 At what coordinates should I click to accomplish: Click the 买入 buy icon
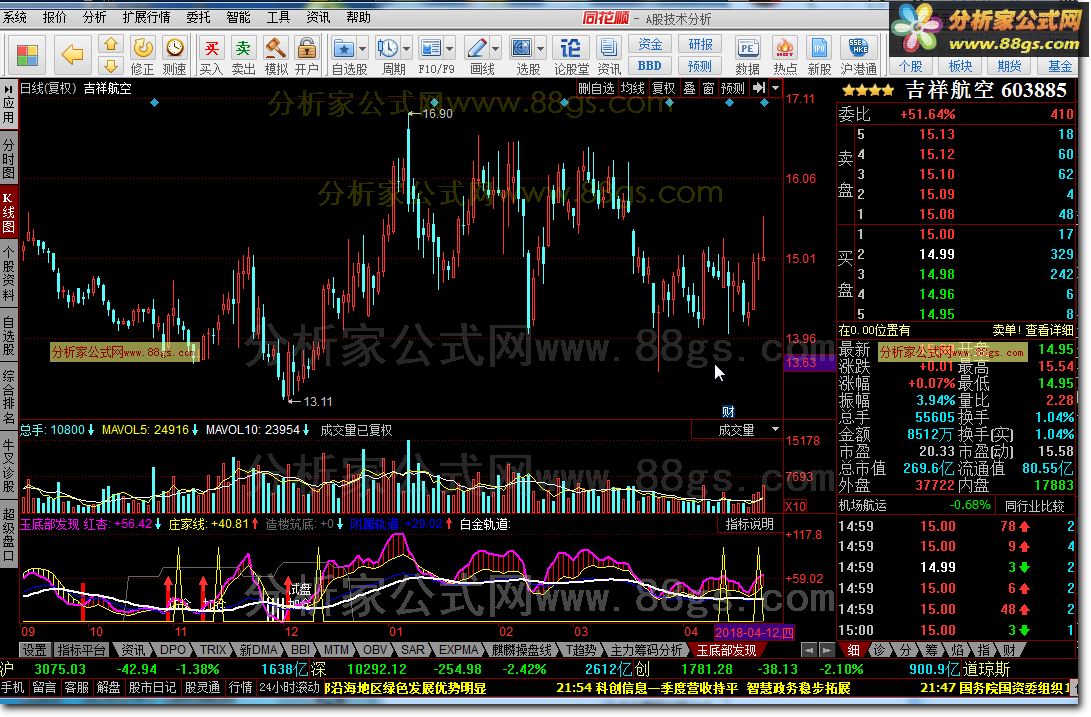click(x=211, y=48)
